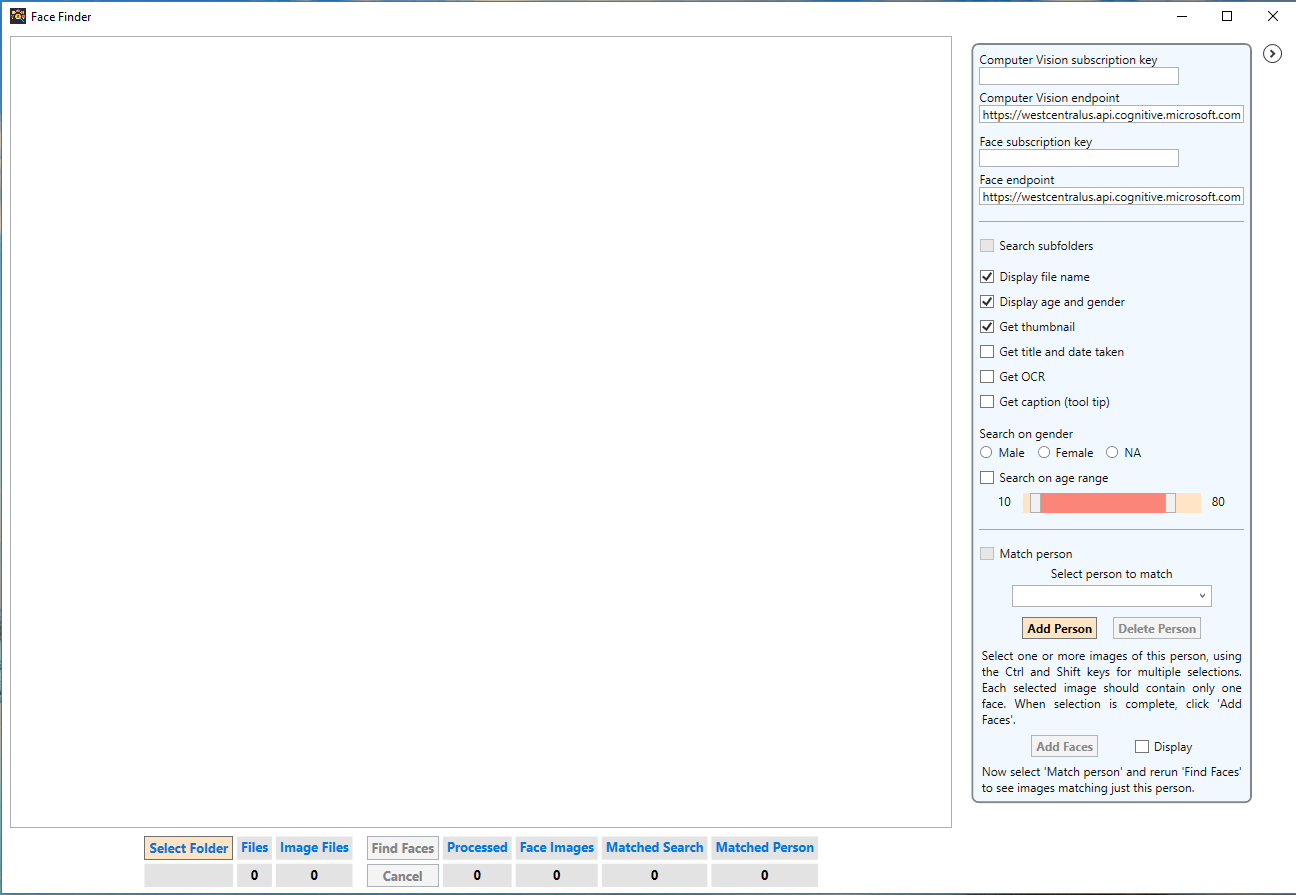Enable Get title and date taken
The image size is (1296, 895).
pyautogui.click(x=987, y=352)
